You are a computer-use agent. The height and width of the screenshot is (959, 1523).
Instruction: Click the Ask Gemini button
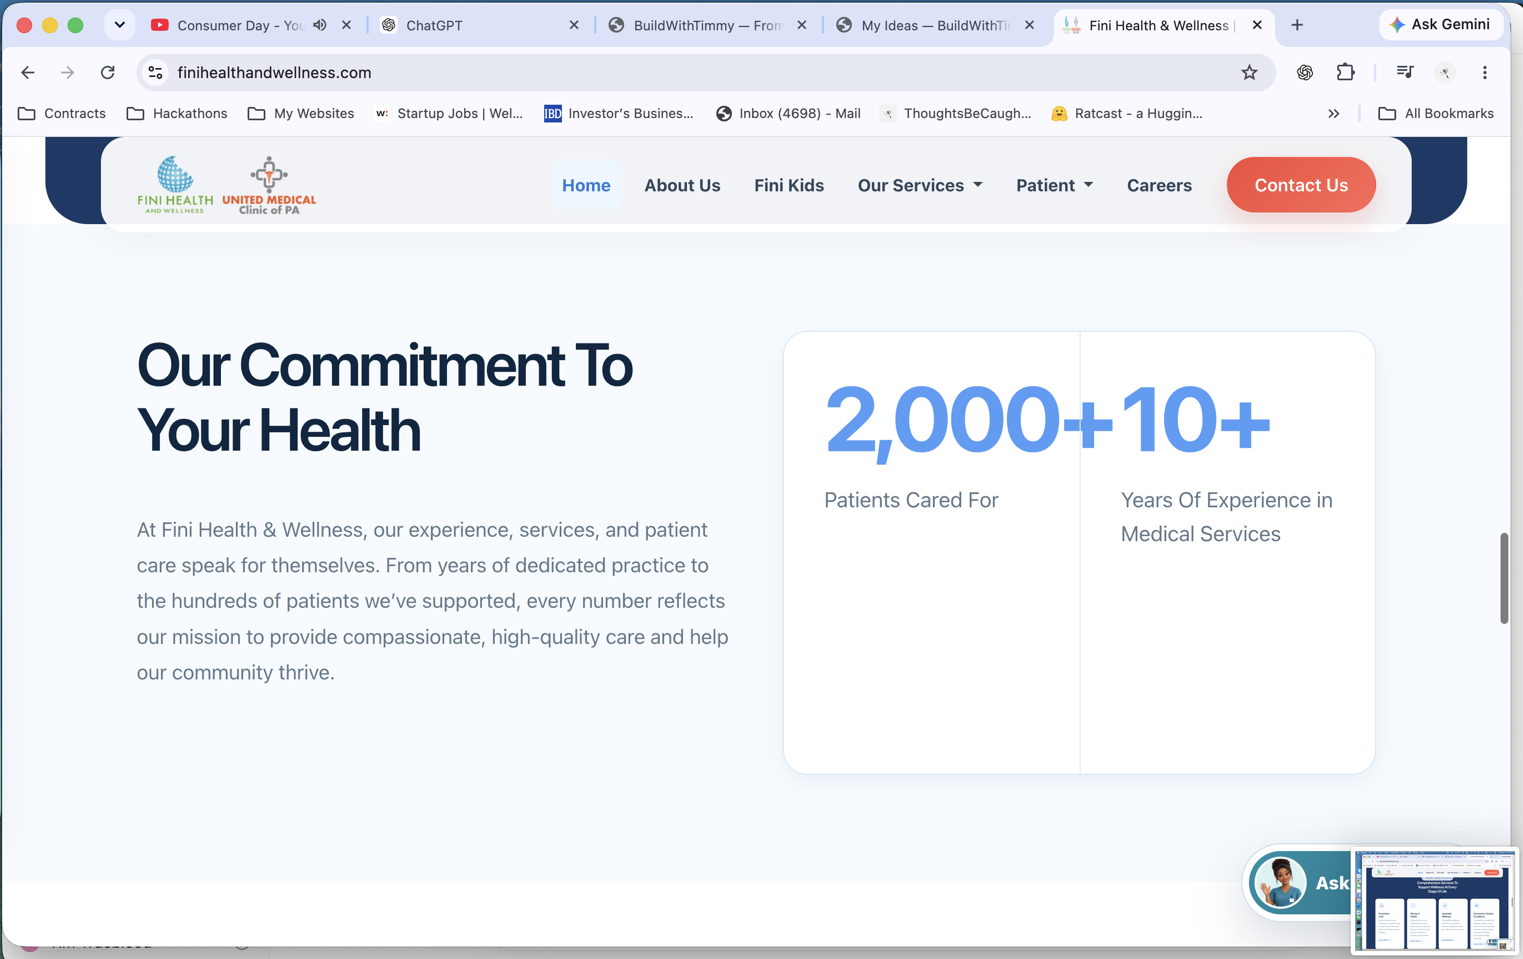tap(1441, 25)
